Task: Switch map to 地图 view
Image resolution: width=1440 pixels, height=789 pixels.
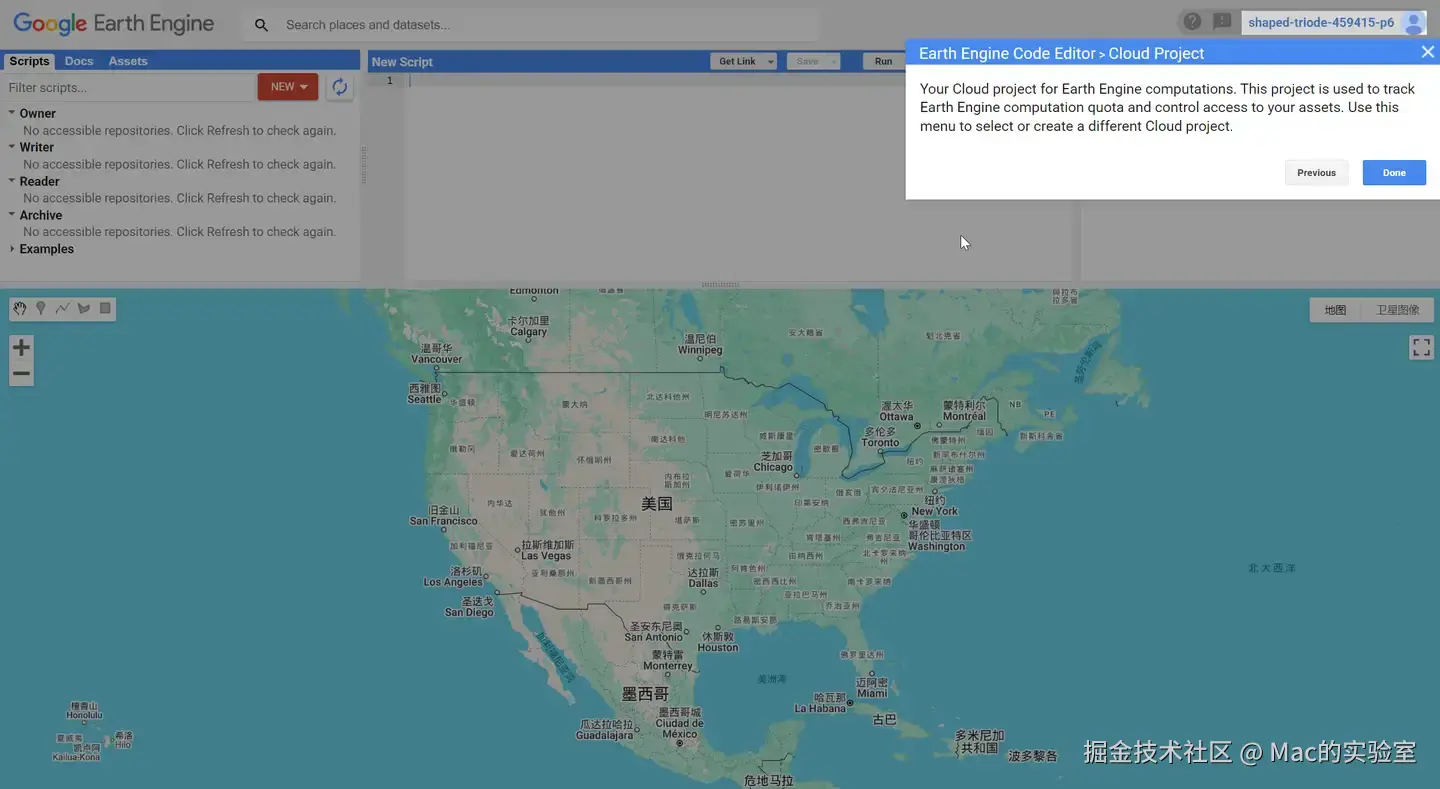Action: point(1335,310)
